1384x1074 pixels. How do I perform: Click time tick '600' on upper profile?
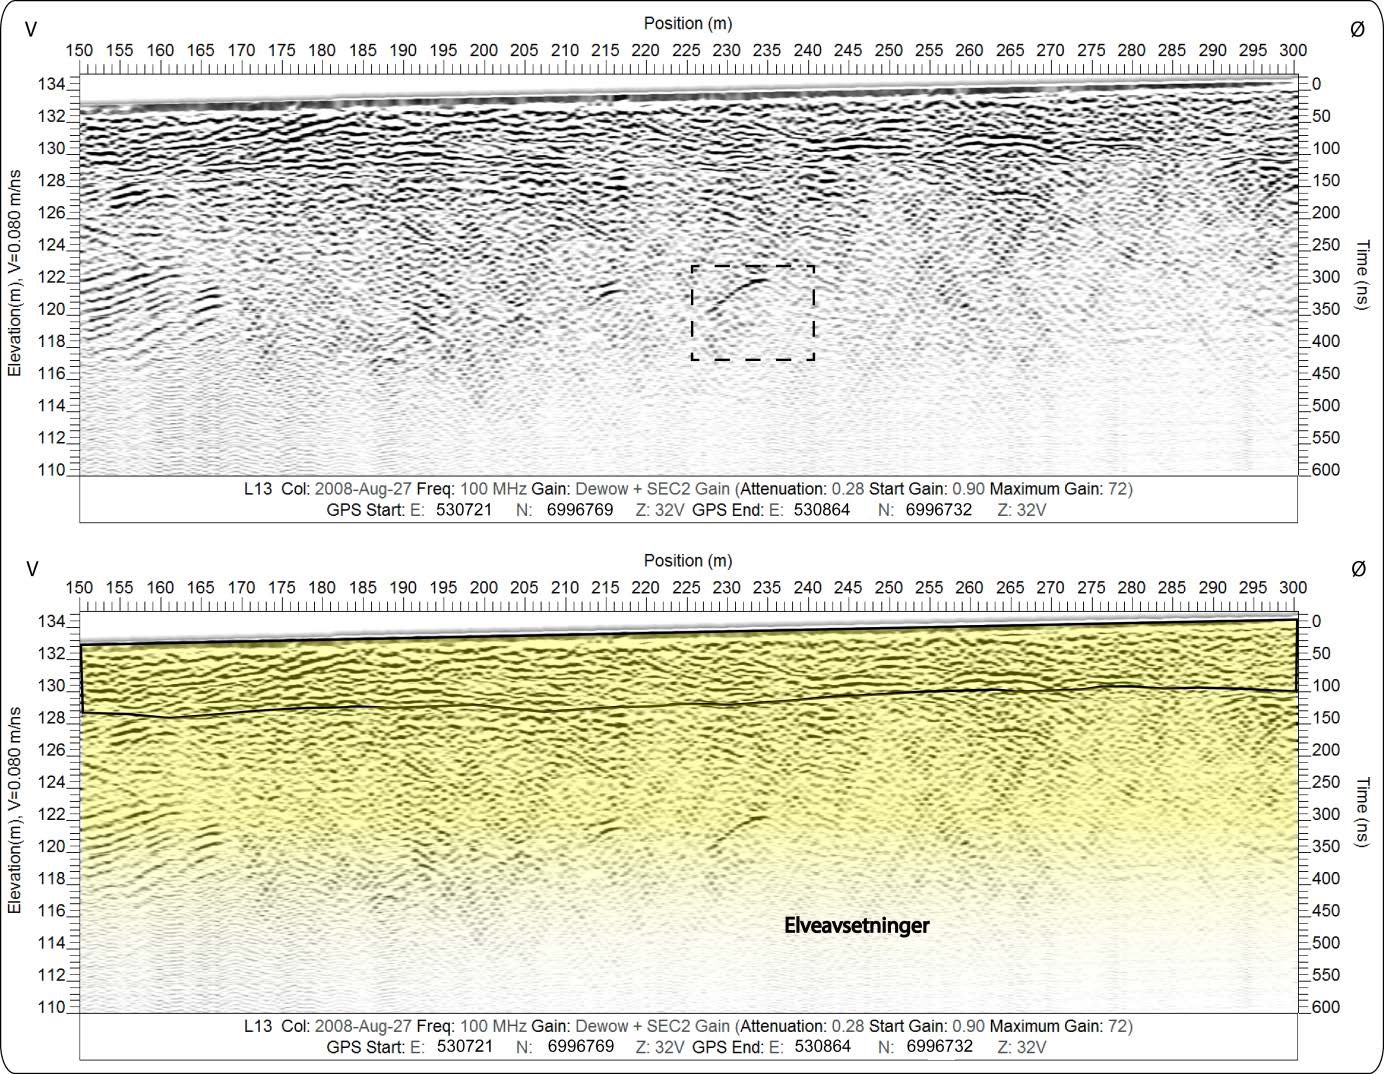pos(1325,470)
